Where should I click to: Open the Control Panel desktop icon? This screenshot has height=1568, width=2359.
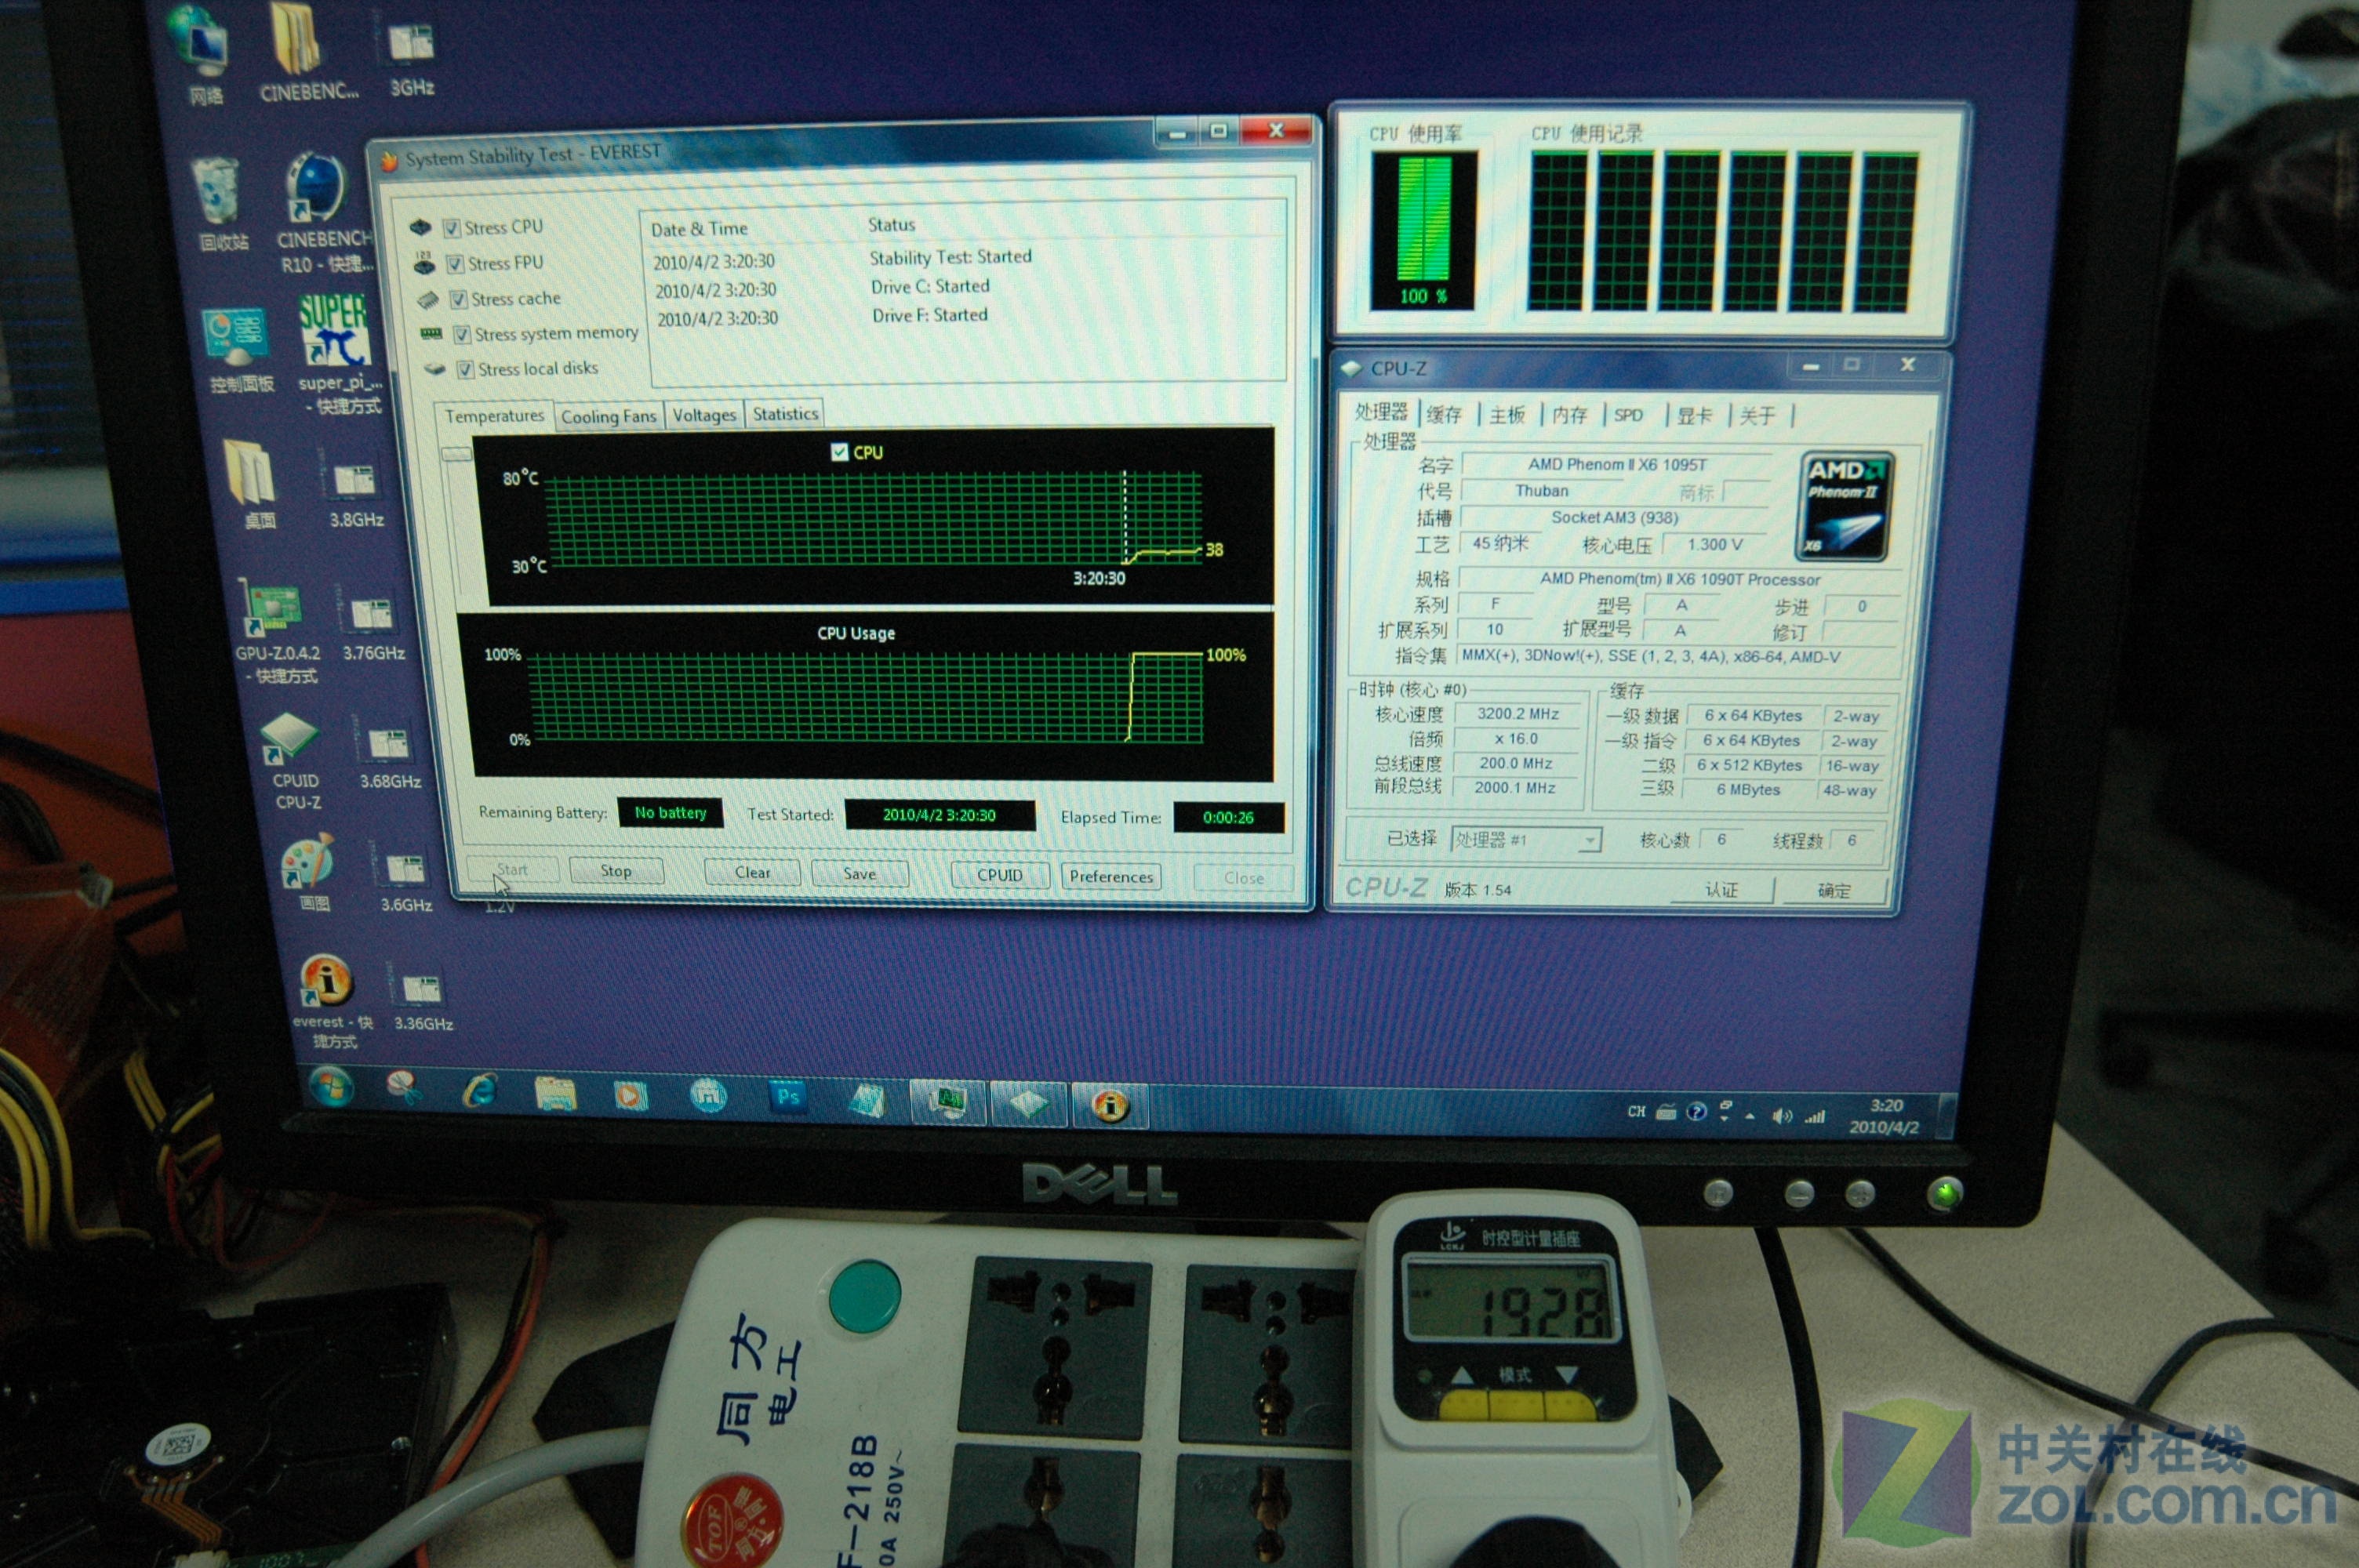(x=238, y=350)
